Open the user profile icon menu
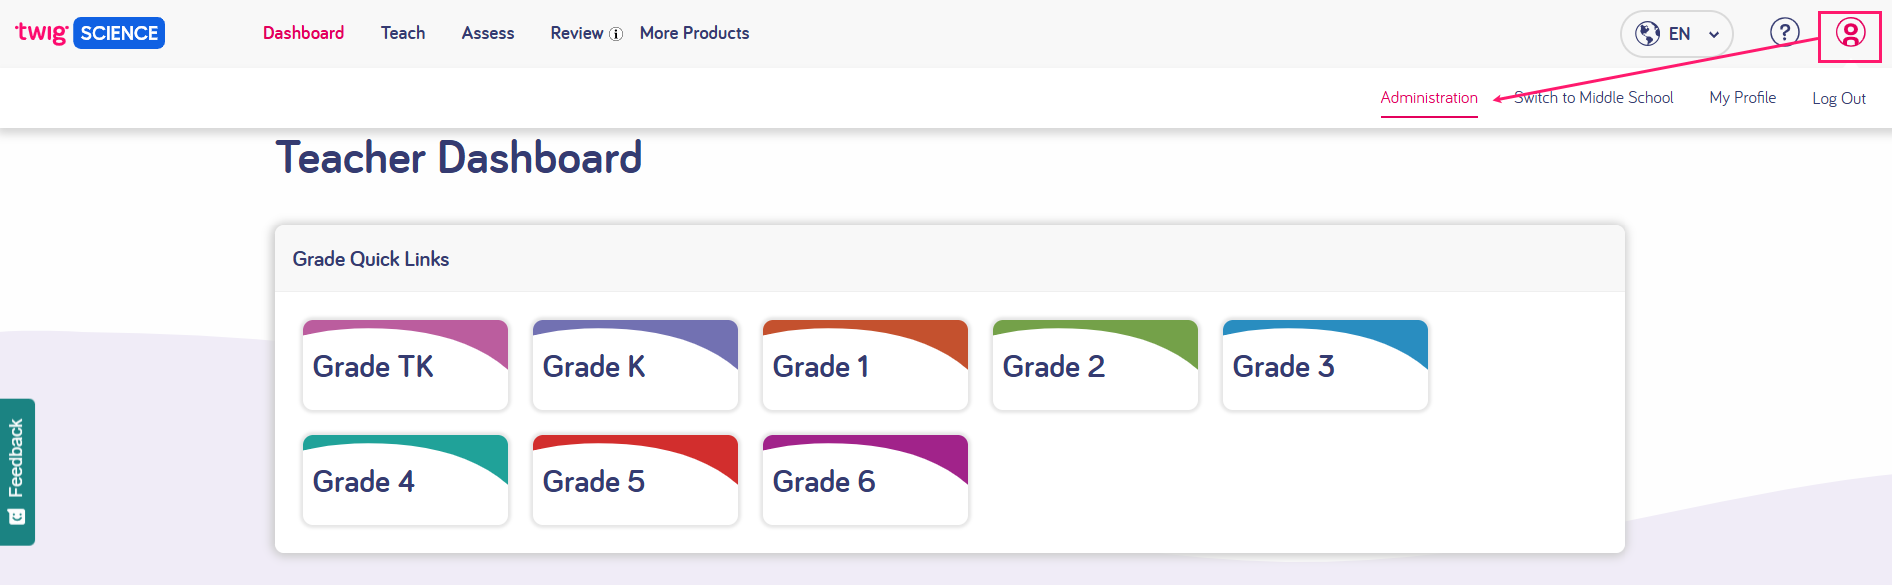1892x585 pixels. [1850, 34]
